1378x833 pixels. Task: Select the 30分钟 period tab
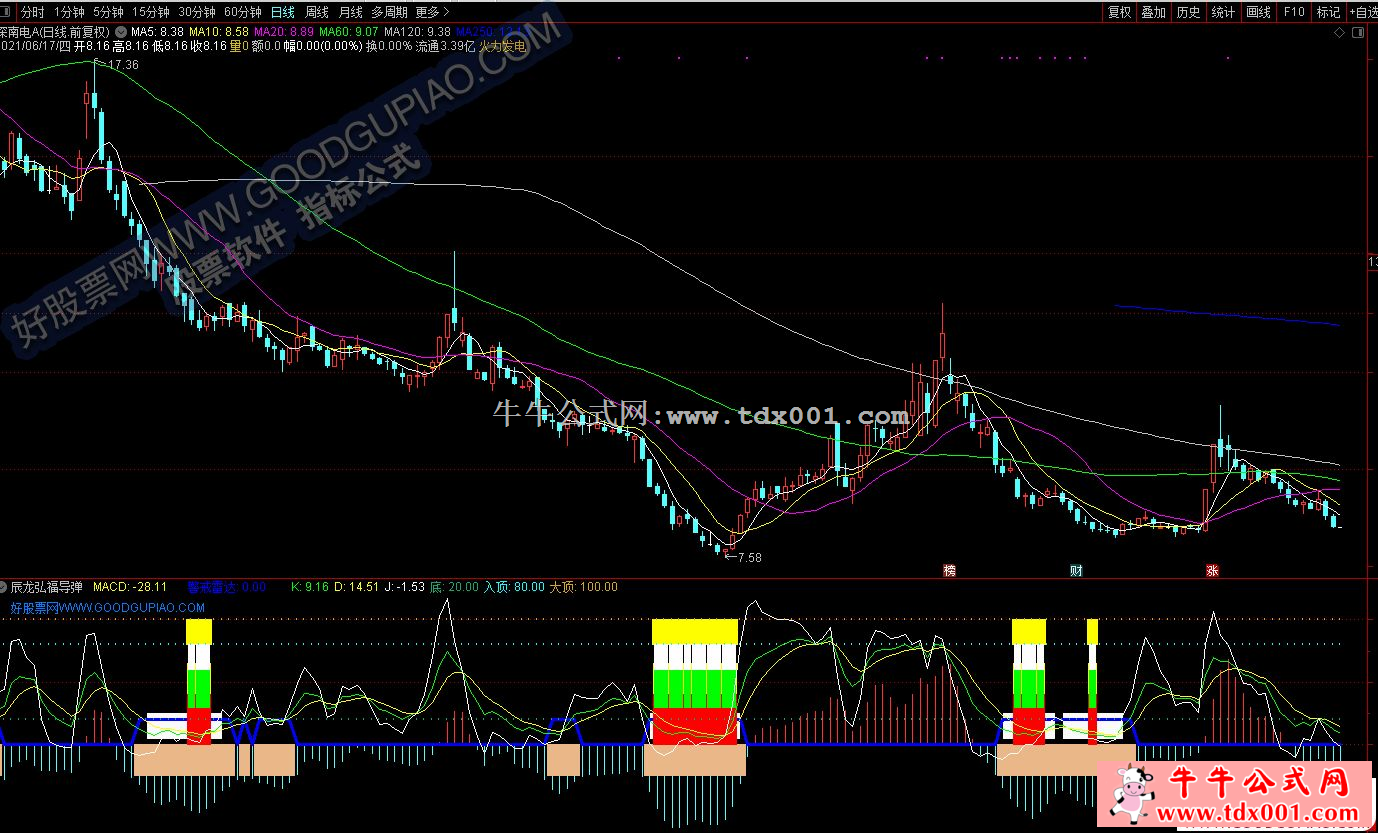pos(197,12)
